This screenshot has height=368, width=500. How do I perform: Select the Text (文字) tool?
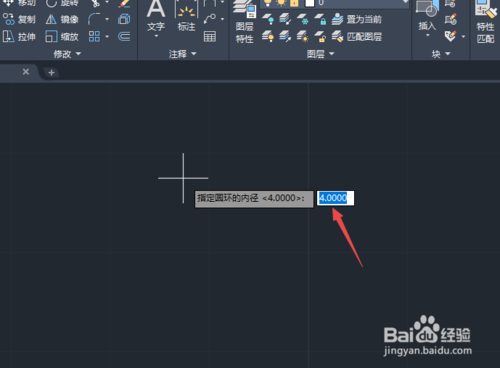[x=156, y=16]
